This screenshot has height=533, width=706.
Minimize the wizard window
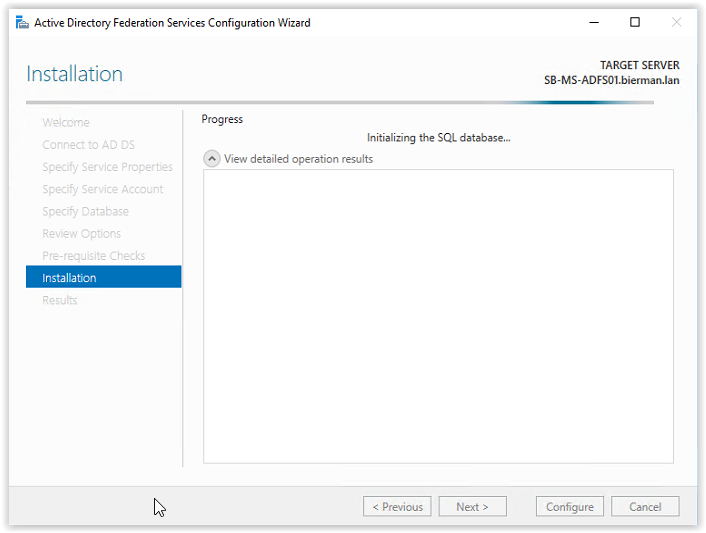tap(594, 22)
